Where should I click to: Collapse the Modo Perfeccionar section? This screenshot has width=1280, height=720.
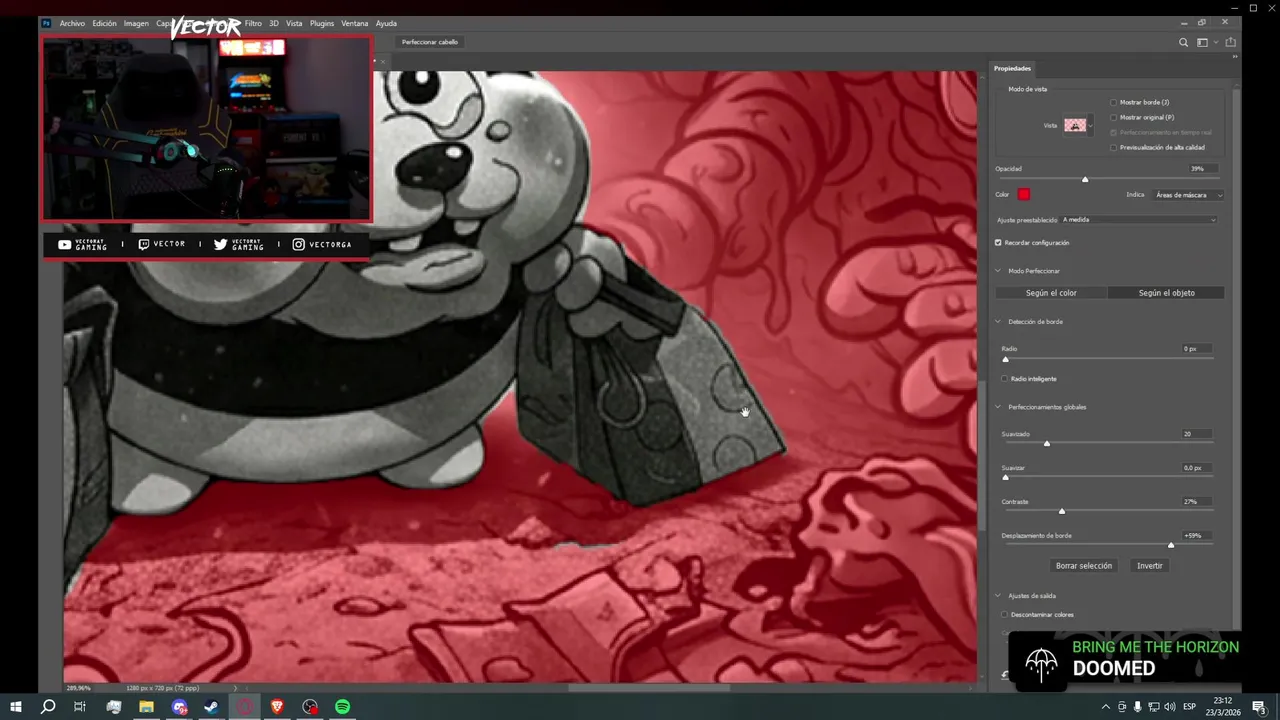point(998,271)
